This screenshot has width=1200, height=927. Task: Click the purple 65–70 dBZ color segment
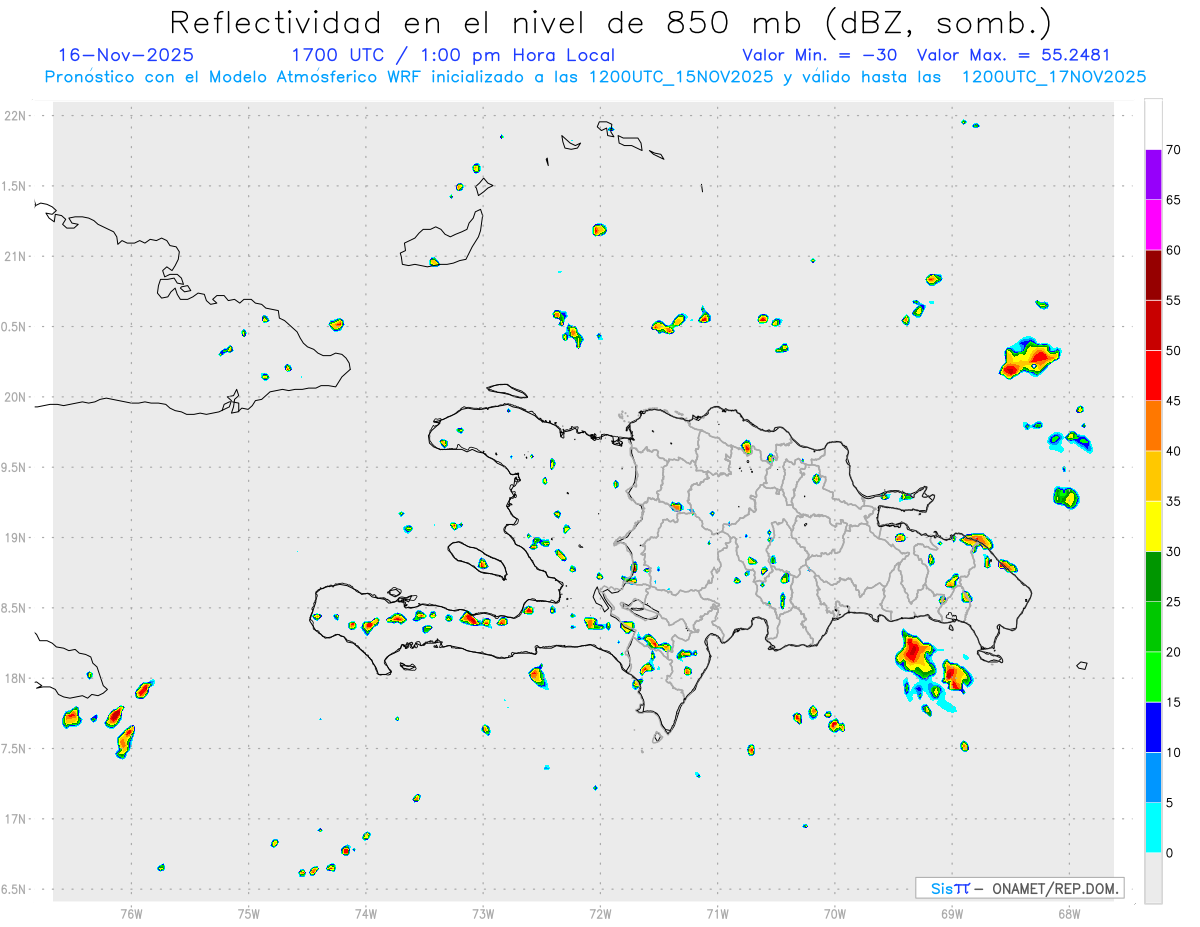(x=1153, y=174)
